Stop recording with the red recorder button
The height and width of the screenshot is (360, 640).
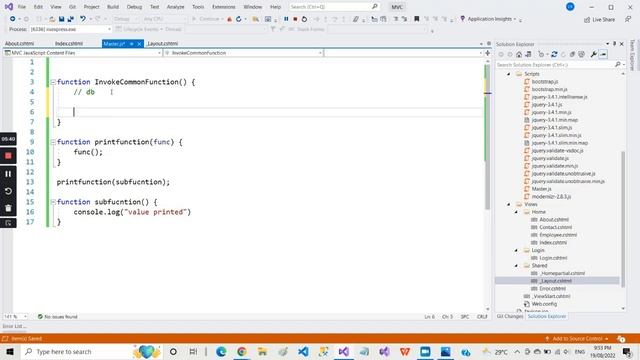pyautogui.click(x=8, y=156)
